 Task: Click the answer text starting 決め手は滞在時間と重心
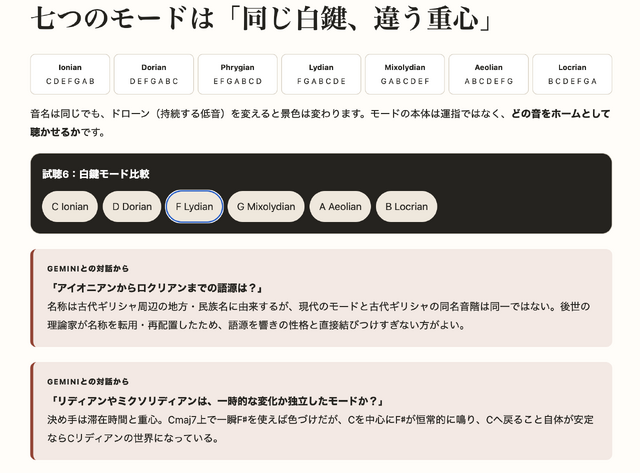[320, 429]
